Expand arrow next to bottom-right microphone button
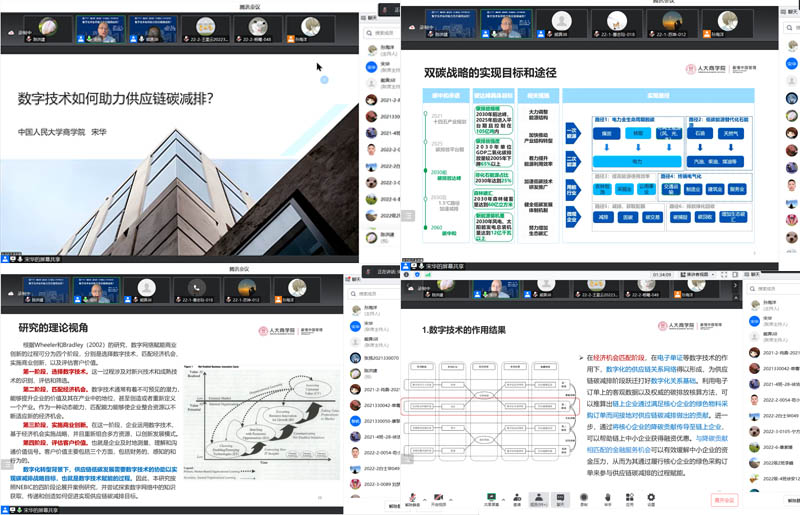 pos(425,499)
